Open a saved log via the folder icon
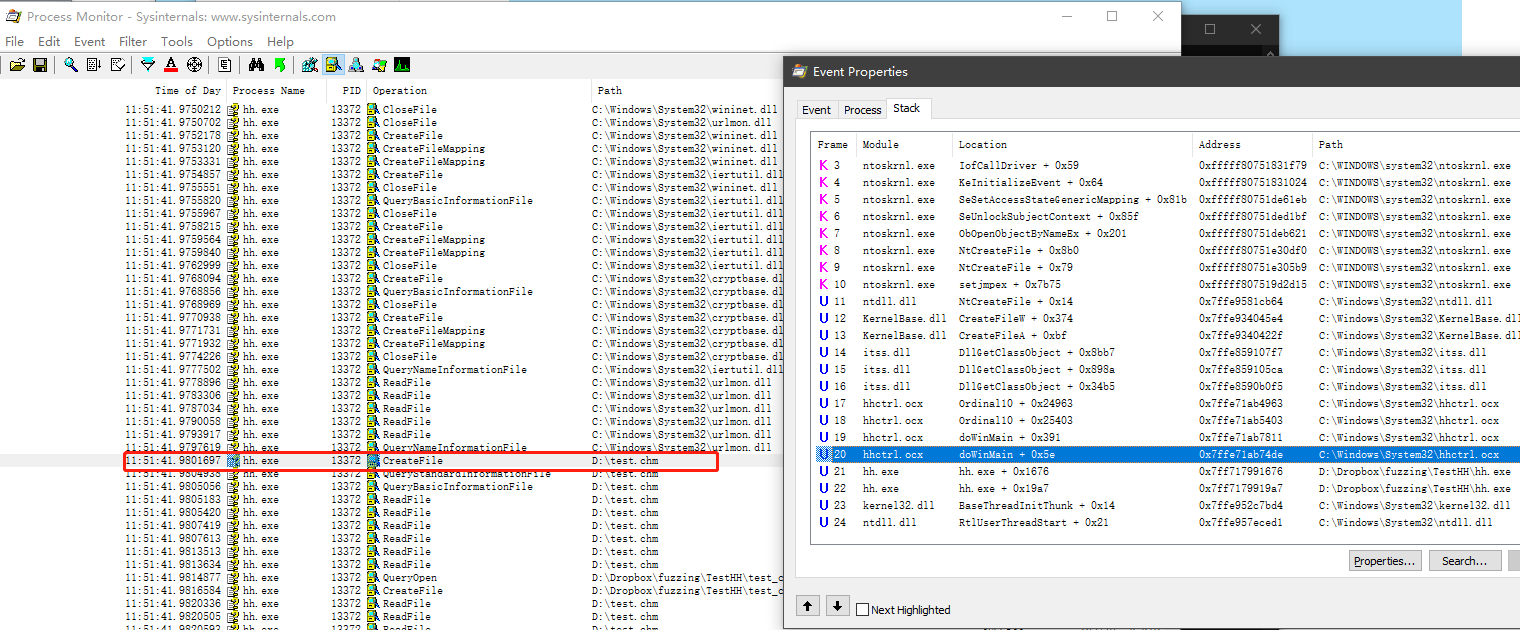1520x630 pixels. (17, 65)
